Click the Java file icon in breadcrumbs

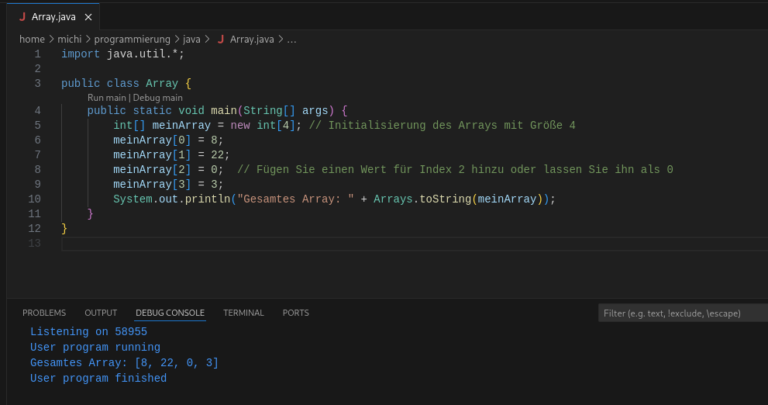pyautogui.click(x=220, y=39)
